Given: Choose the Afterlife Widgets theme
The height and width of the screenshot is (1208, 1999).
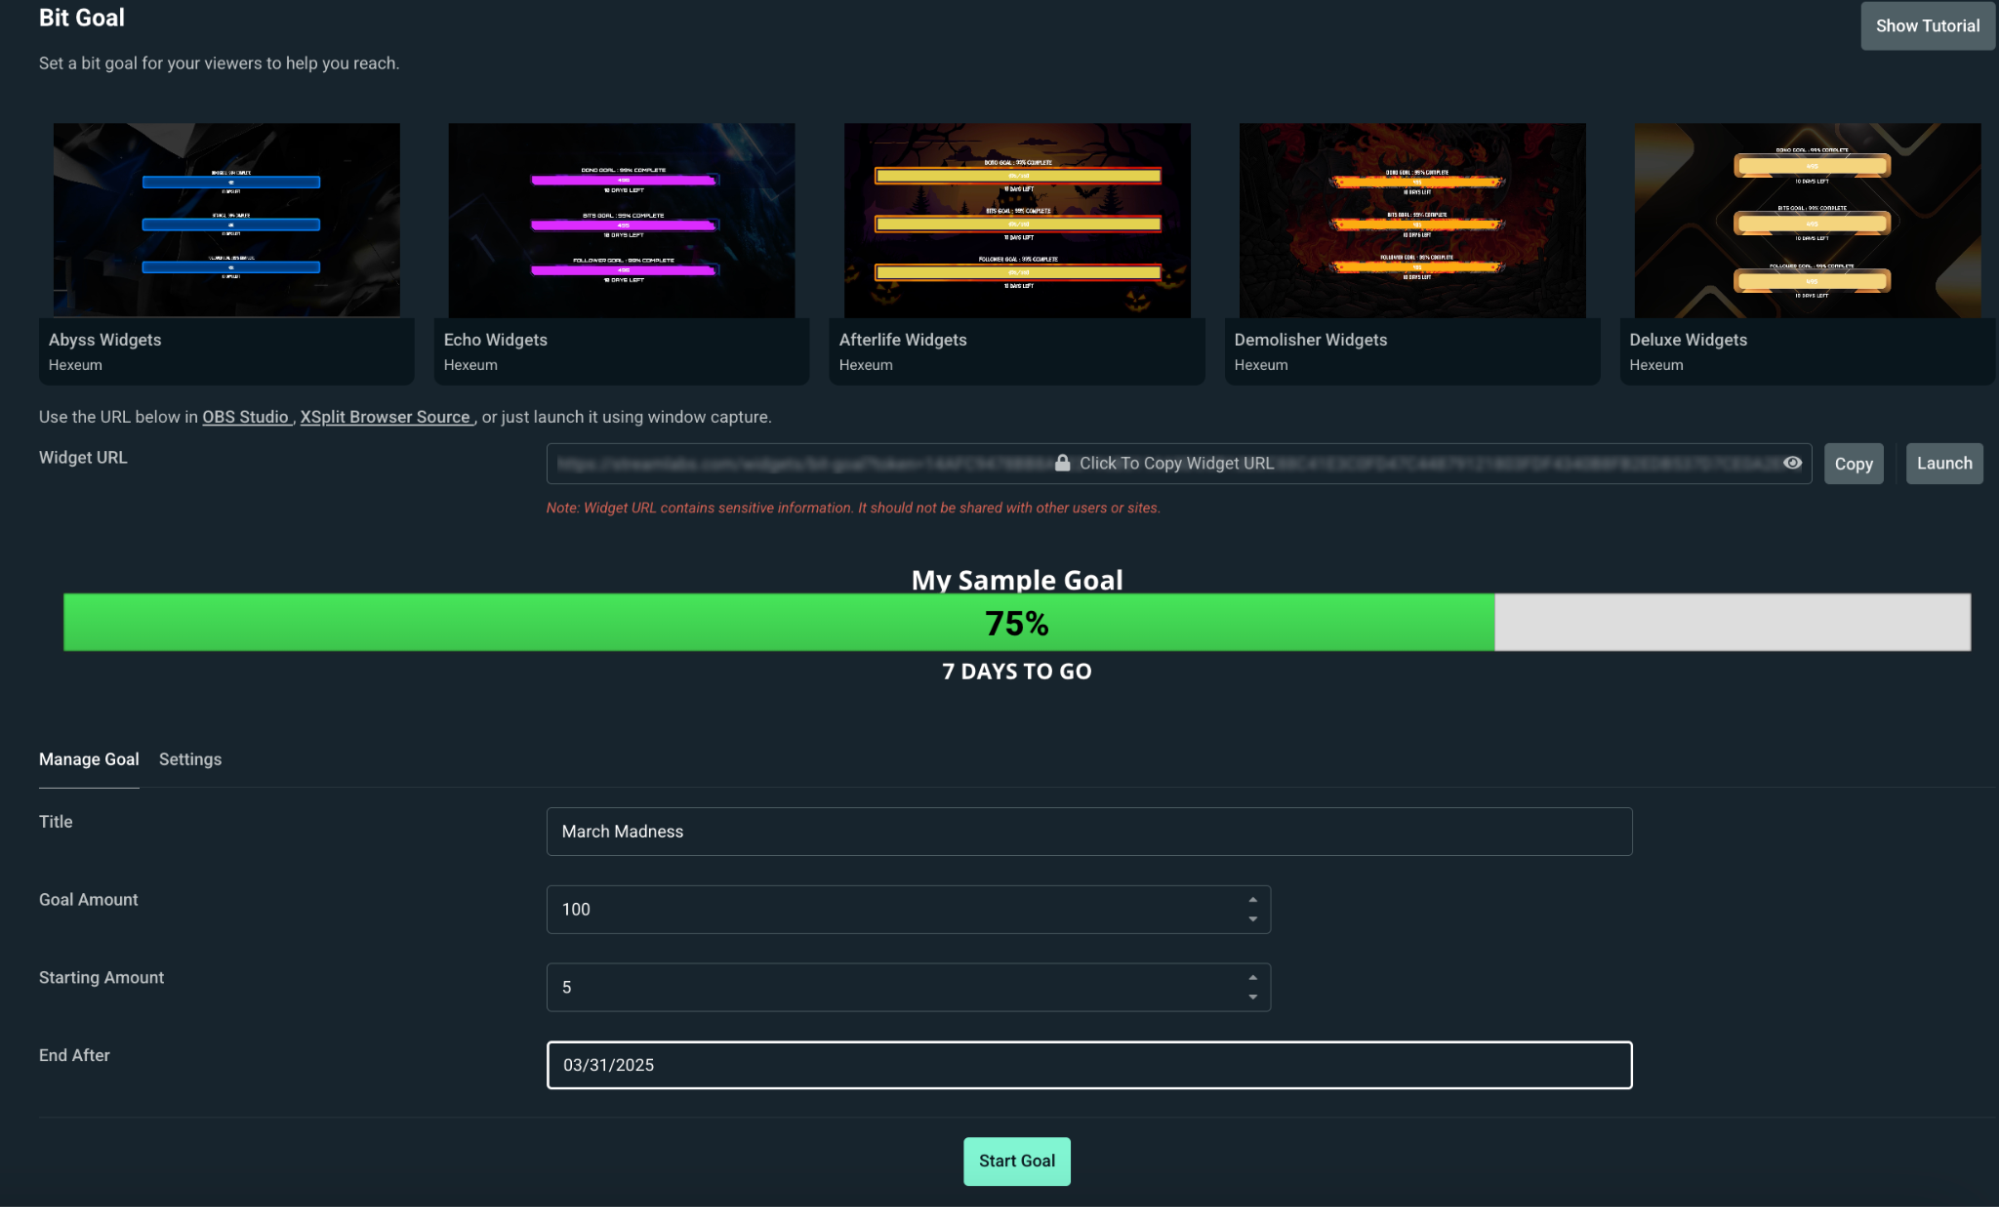Looking at the screenshot, I should tap(1016, 220).
